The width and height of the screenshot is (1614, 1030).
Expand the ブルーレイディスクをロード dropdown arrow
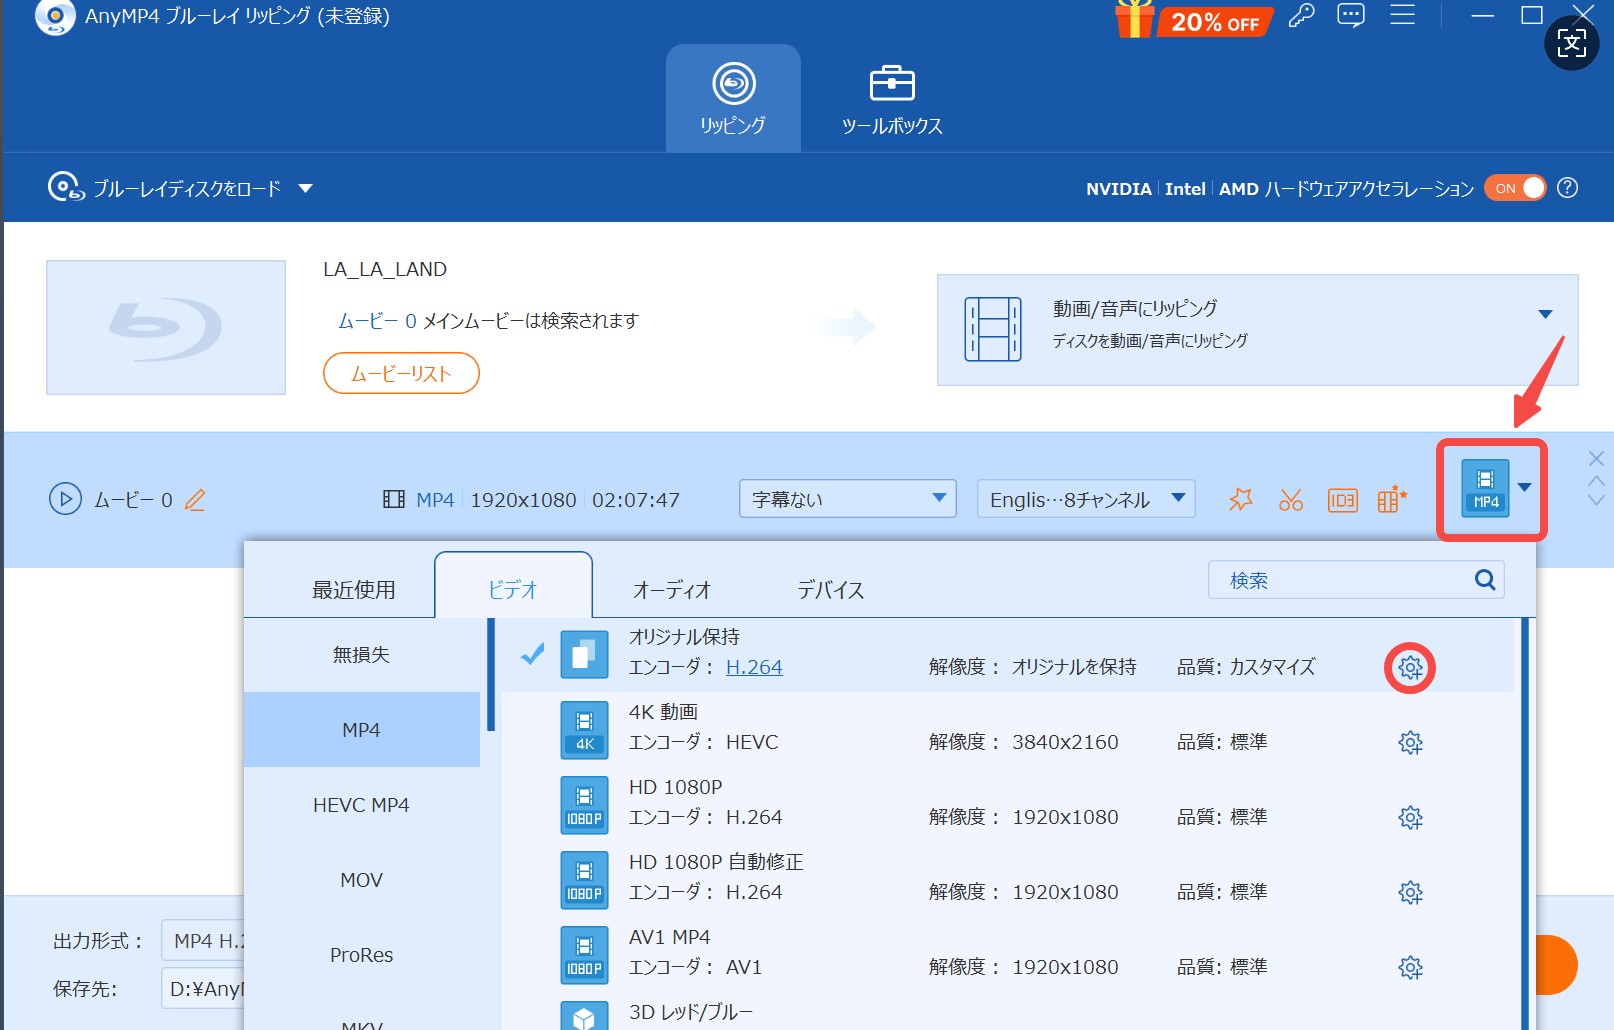click(x=306, y=188)
